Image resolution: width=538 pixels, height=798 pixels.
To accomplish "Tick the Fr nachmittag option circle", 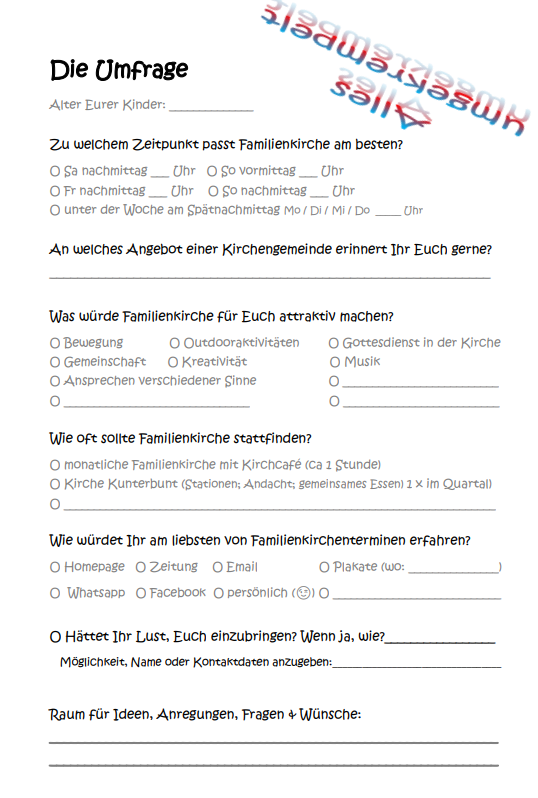I will (x=55, y=191).
